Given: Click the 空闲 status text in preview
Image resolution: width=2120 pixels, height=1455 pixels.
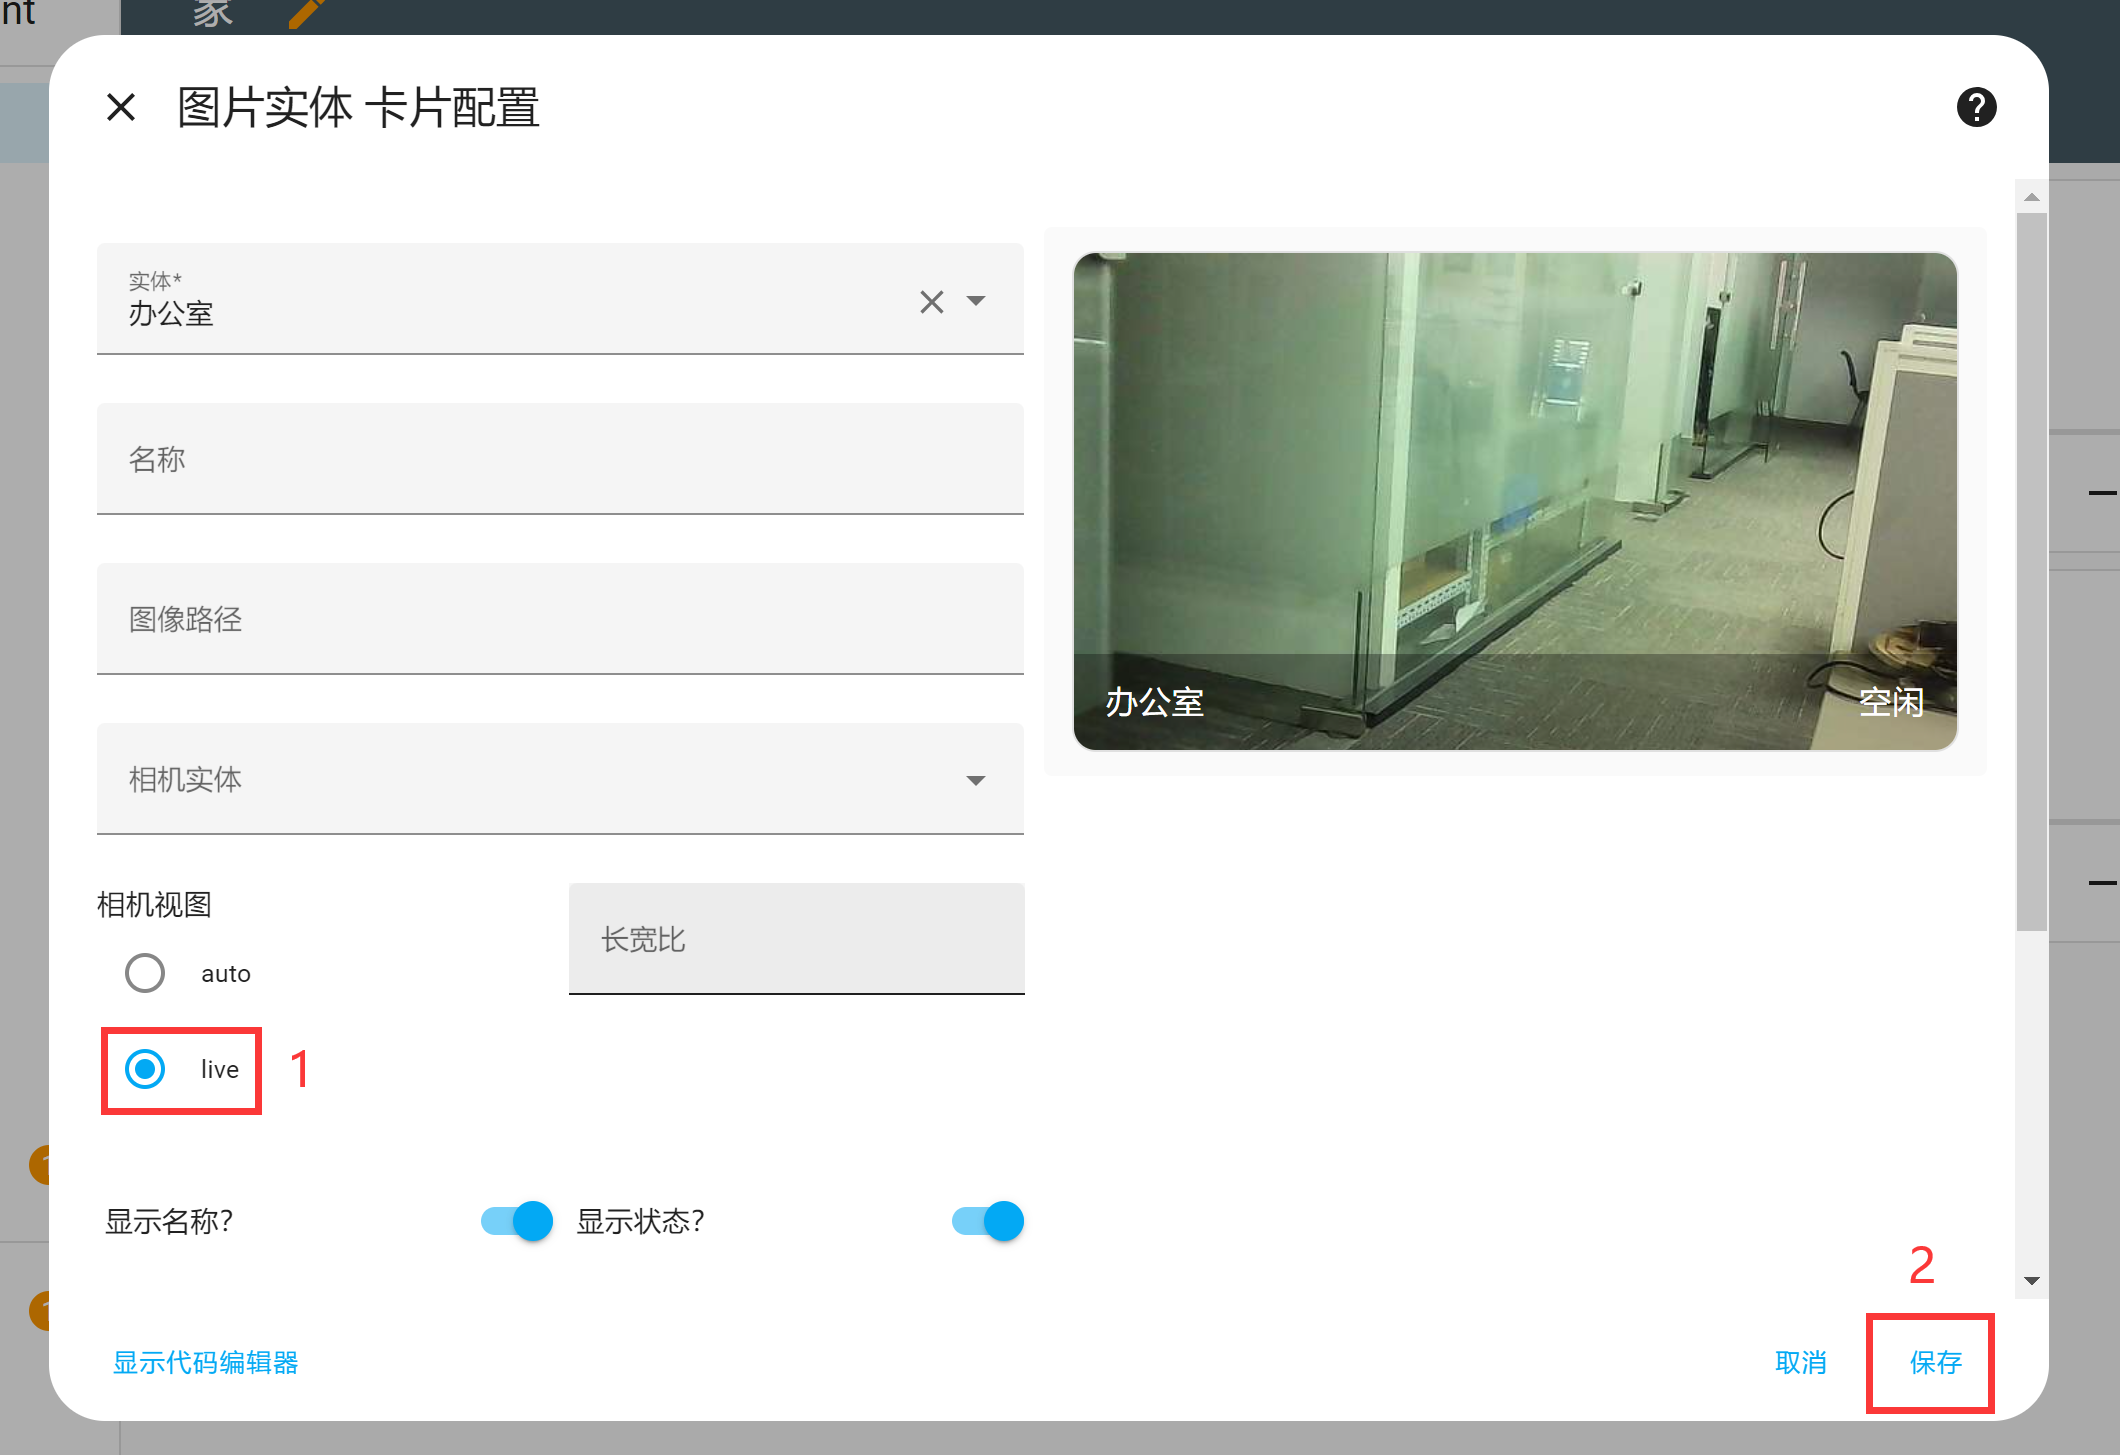Looking at the screenshot, I should pos(1891,702).
